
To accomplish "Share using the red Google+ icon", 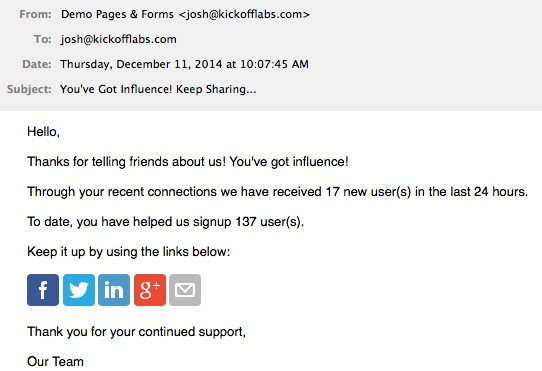I will tap(150, 290).
